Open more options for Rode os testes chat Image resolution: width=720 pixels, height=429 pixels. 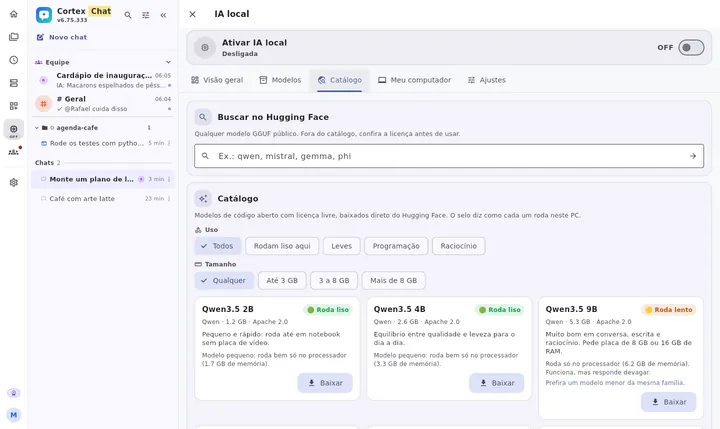coord(169,143)
